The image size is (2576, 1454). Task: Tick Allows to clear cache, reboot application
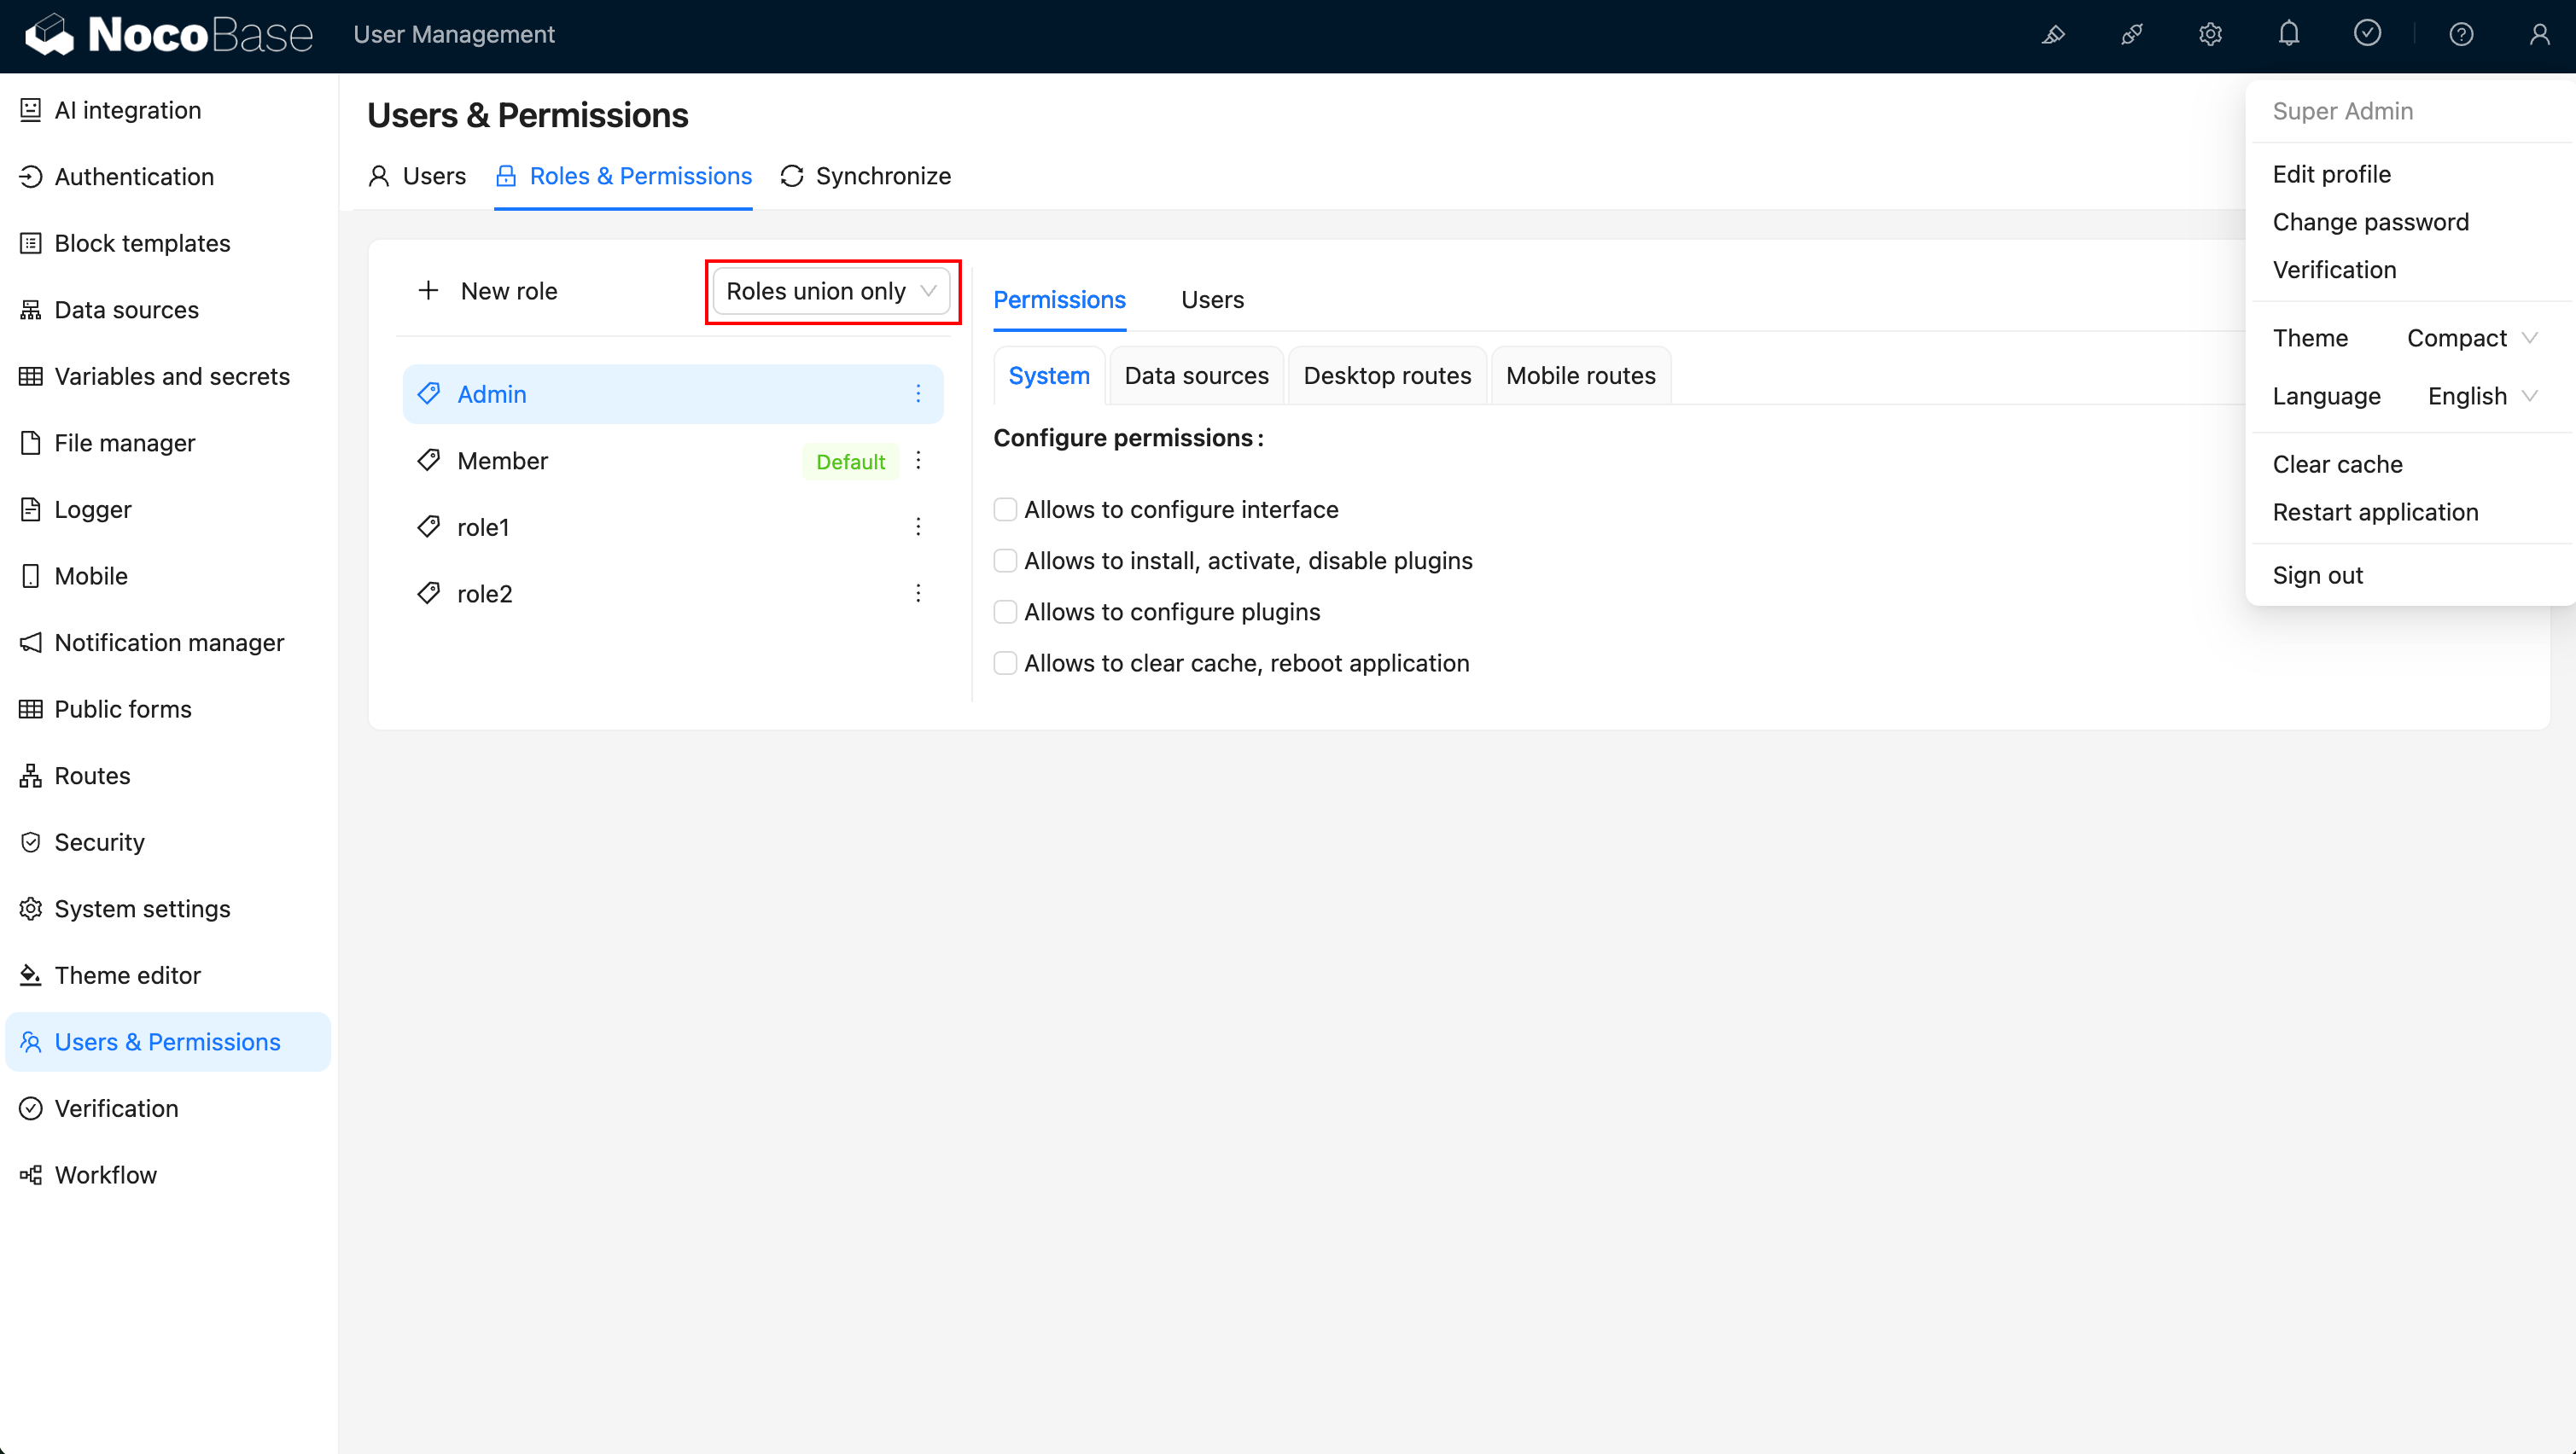coord(1005,663)
